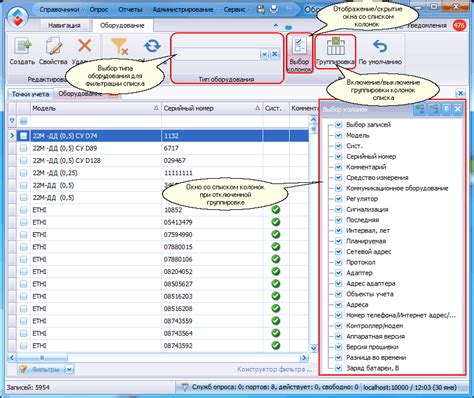The width and height of the screenshot is (474, 398).
Task: Click Модель column sort arrow
Action: (156, 108)
